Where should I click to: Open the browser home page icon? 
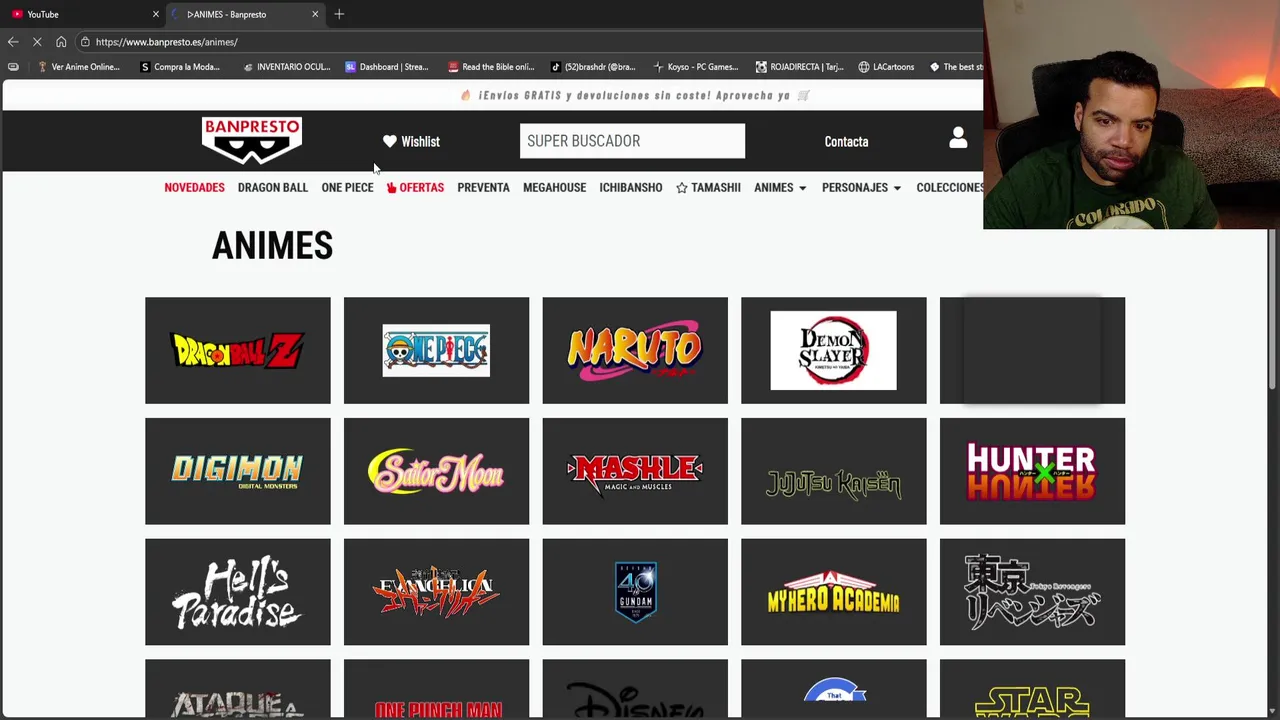point(61,42)
